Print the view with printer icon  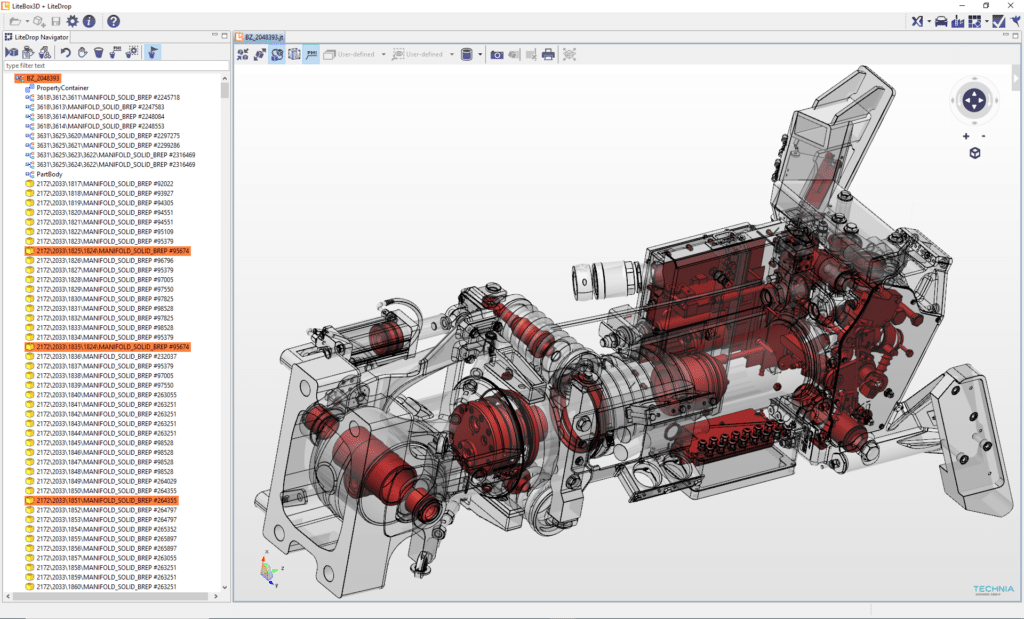point(548,54)
